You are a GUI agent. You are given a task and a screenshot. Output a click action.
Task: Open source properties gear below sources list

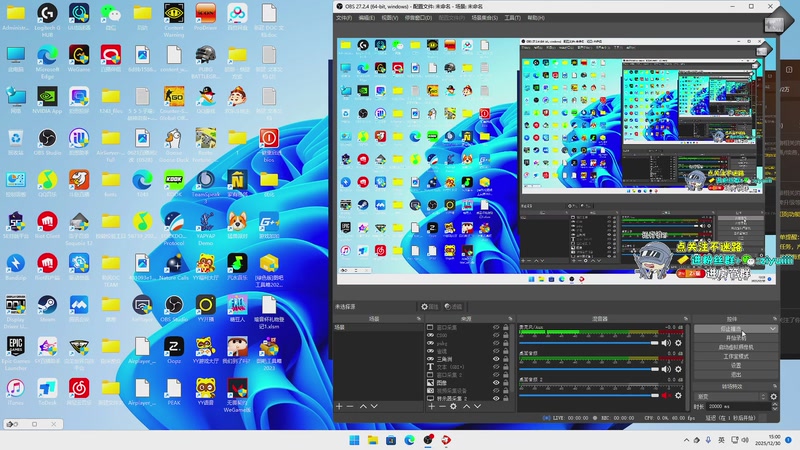[x=453, y=407]
